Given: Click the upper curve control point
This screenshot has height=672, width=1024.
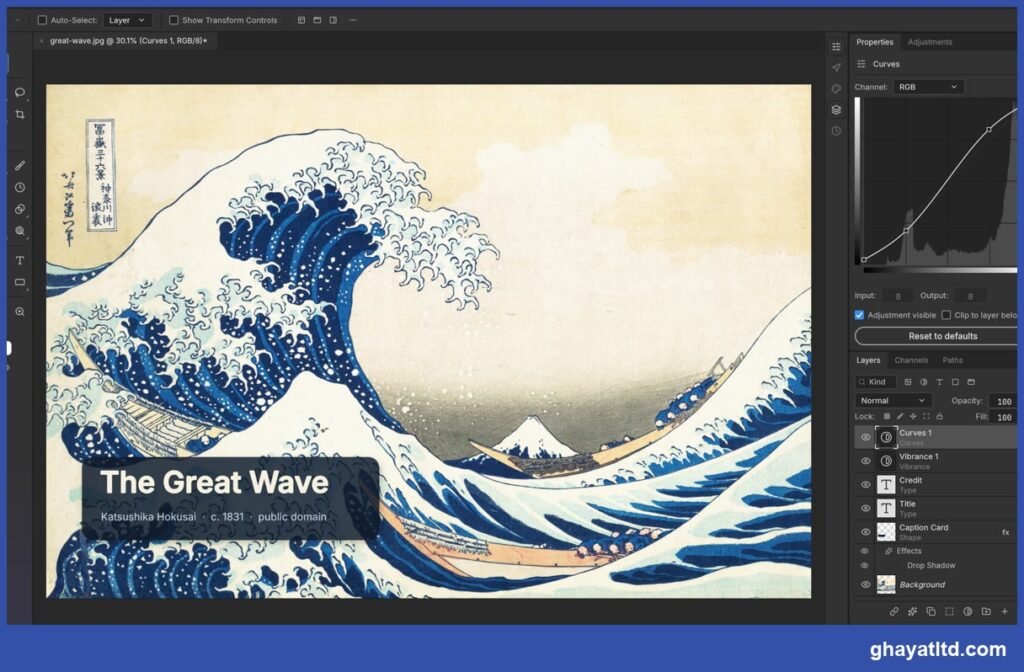Looking at the screenshot, I should (x=989, y=129).
